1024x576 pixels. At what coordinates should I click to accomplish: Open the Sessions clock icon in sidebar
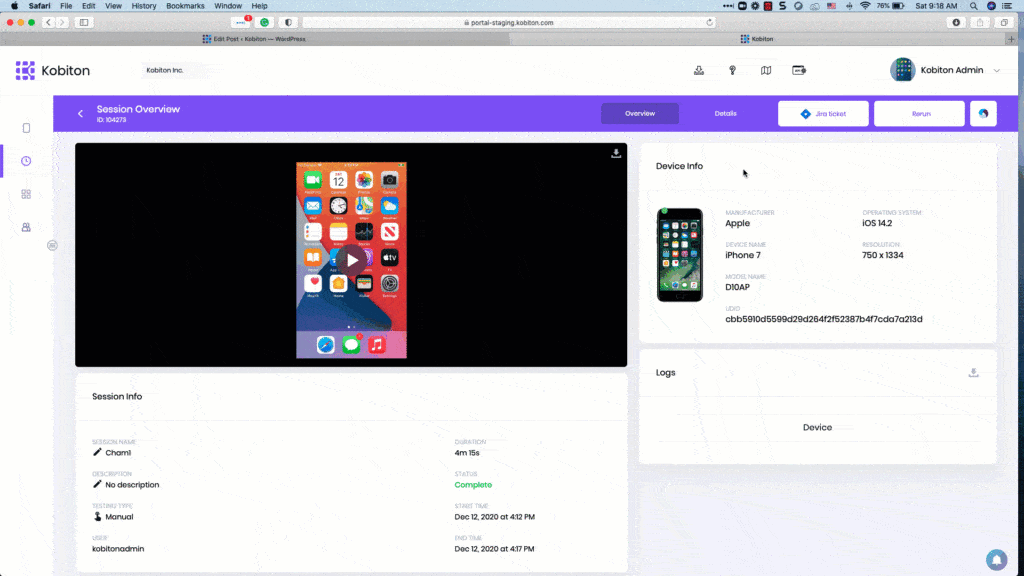tap(26, 161)
